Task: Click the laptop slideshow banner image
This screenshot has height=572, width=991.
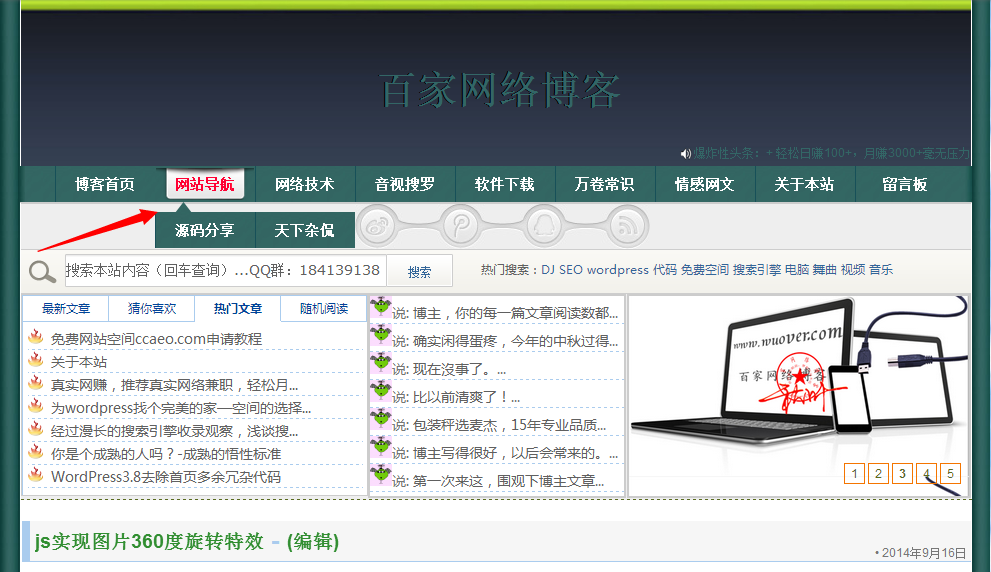Action: 799,396
